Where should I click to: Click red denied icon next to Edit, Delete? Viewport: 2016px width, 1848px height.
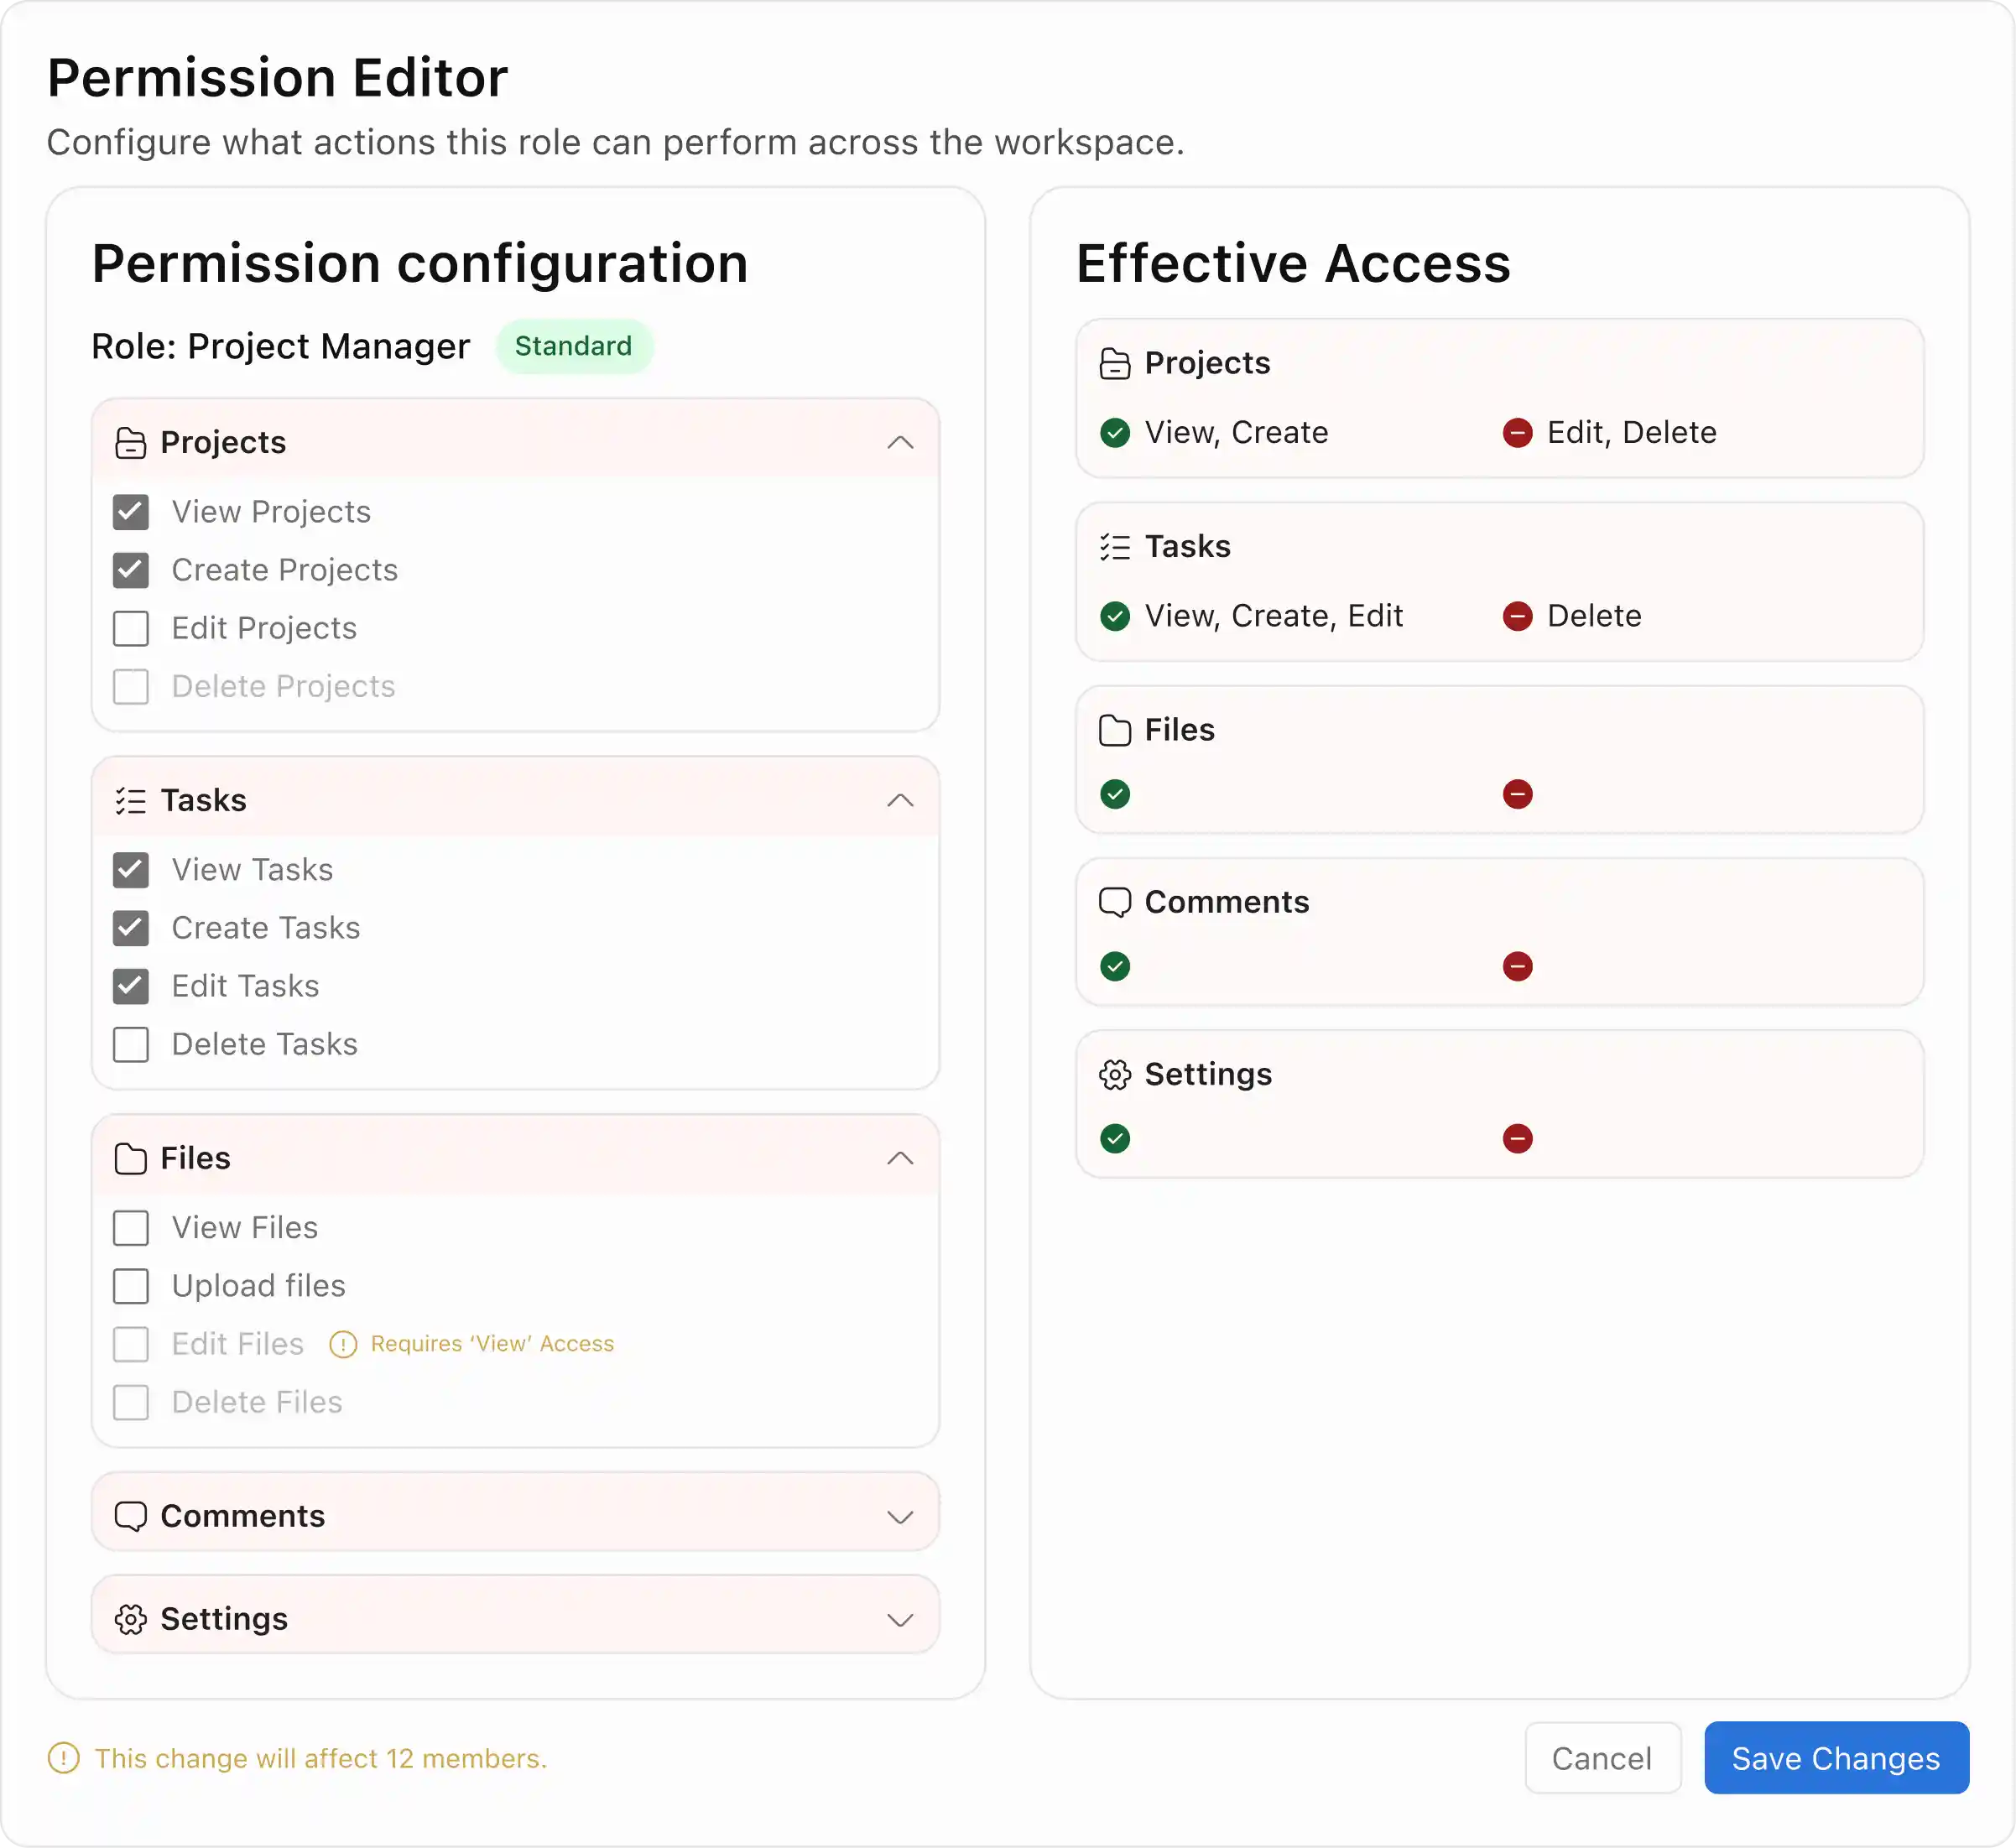(1517, 433)
